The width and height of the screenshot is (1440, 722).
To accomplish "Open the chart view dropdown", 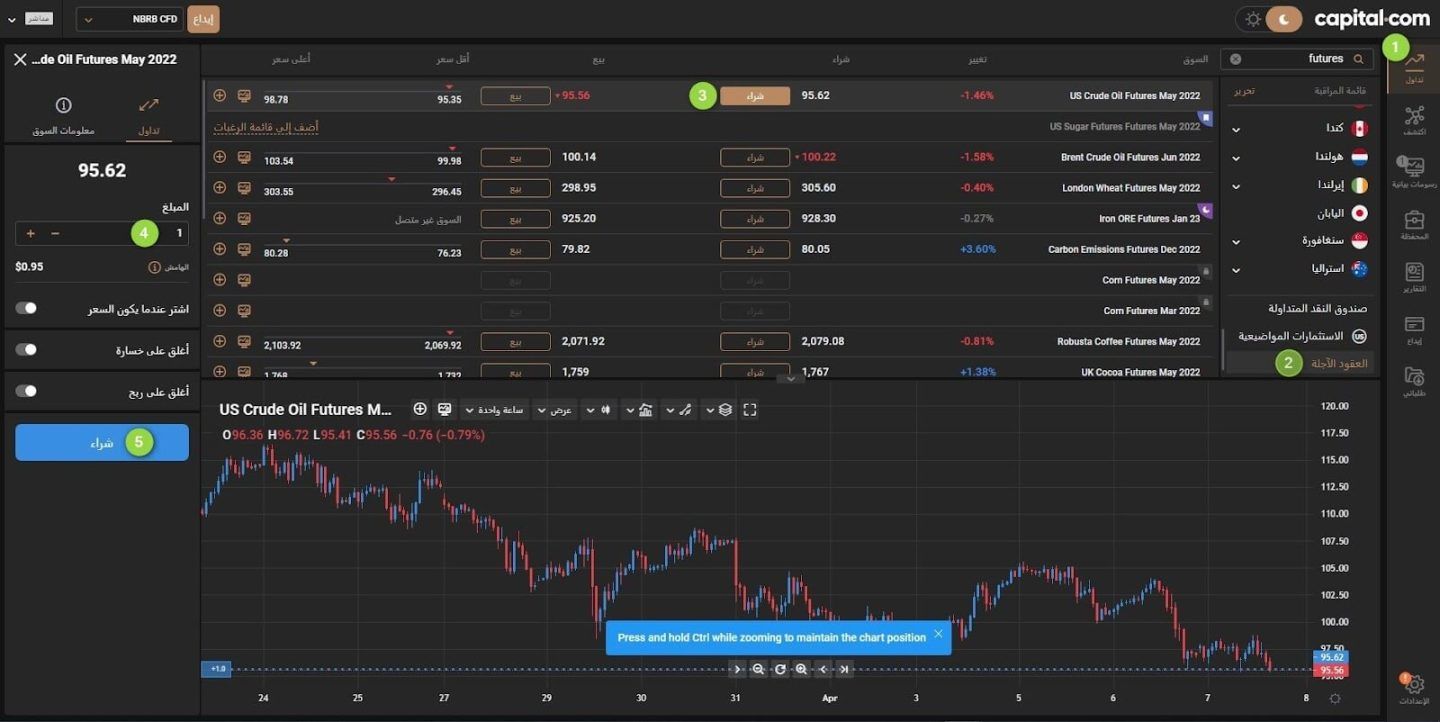I will 555,409.
